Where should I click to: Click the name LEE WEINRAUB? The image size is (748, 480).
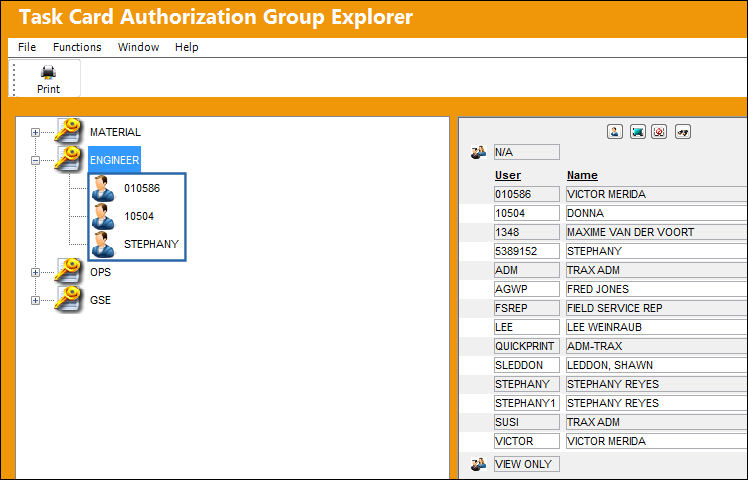[x=604, y=327]
